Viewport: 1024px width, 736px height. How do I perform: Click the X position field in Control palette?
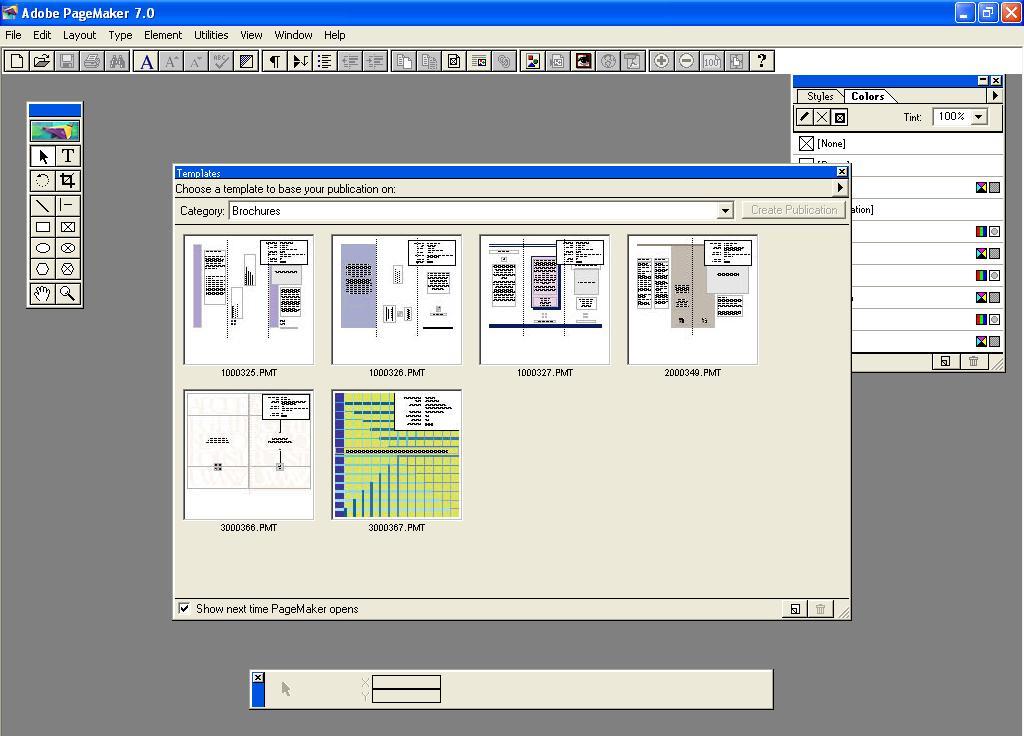click(x=406, y=682)
